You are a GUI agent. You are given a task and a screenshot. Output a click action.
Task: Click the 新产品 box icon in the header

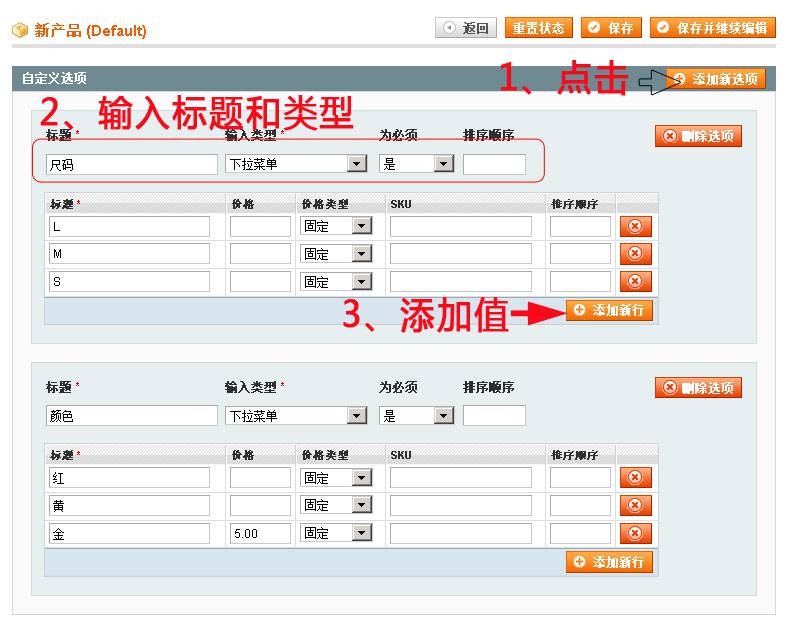(x=20, y=30)
